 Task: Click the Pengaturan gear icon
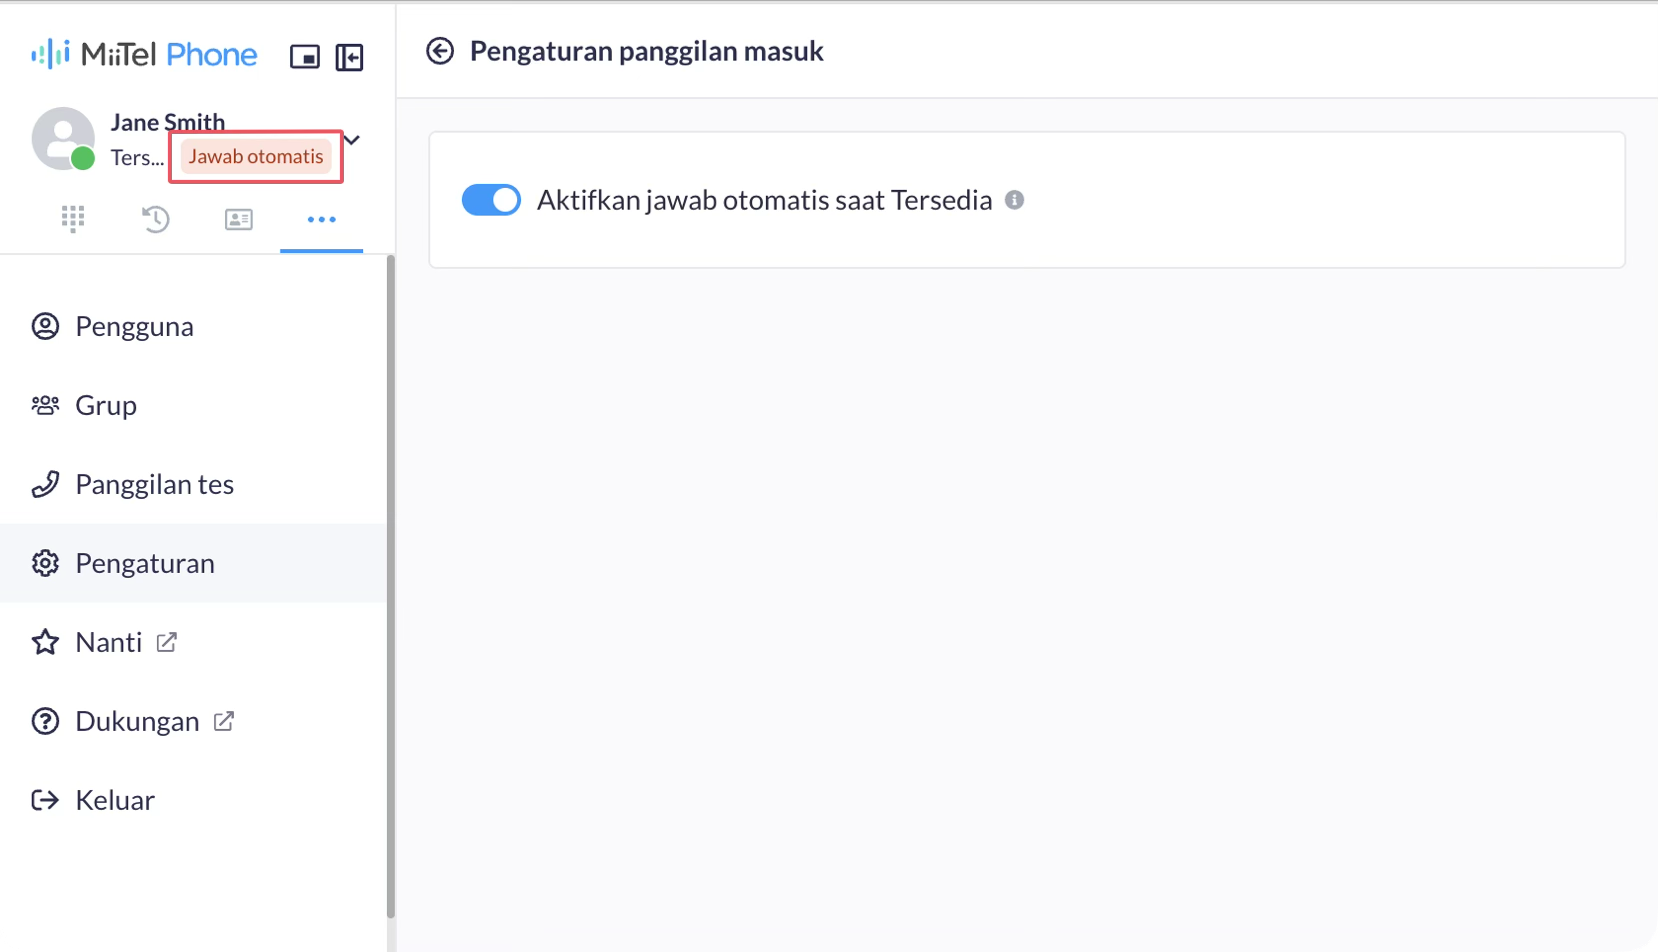point(45,563)
